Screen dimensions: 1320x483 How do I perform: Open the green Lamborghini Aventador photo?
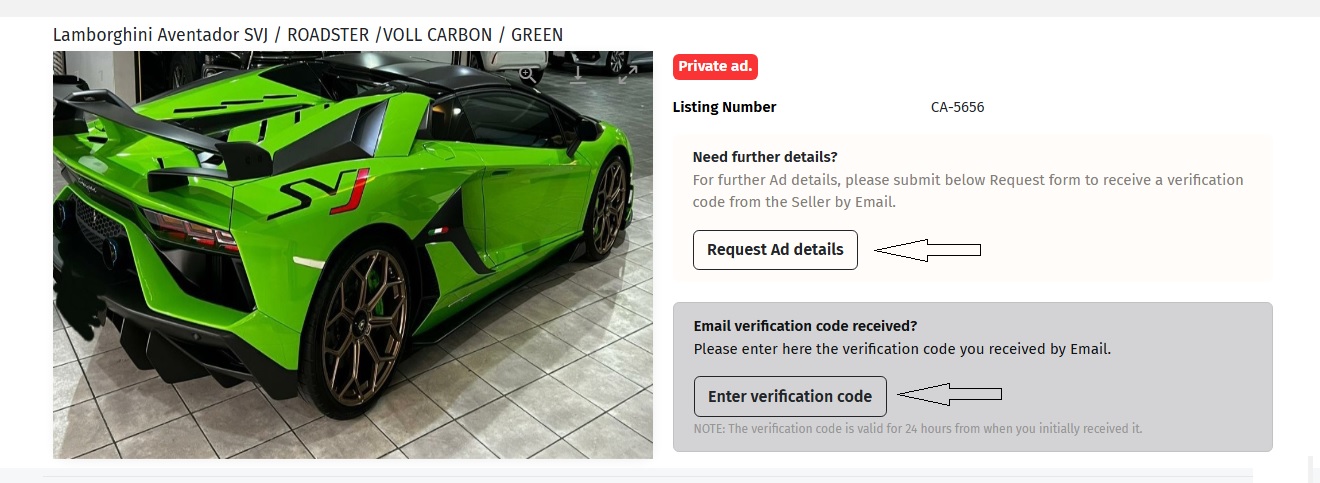tap(353, 255)
